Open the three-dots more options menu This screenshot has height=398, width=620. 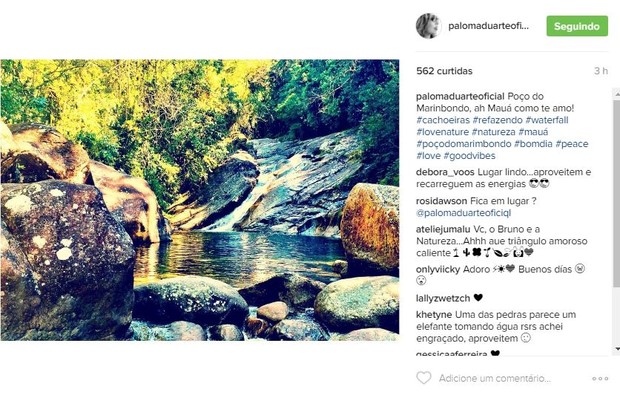pyautogui.click(x=600, y=378)
